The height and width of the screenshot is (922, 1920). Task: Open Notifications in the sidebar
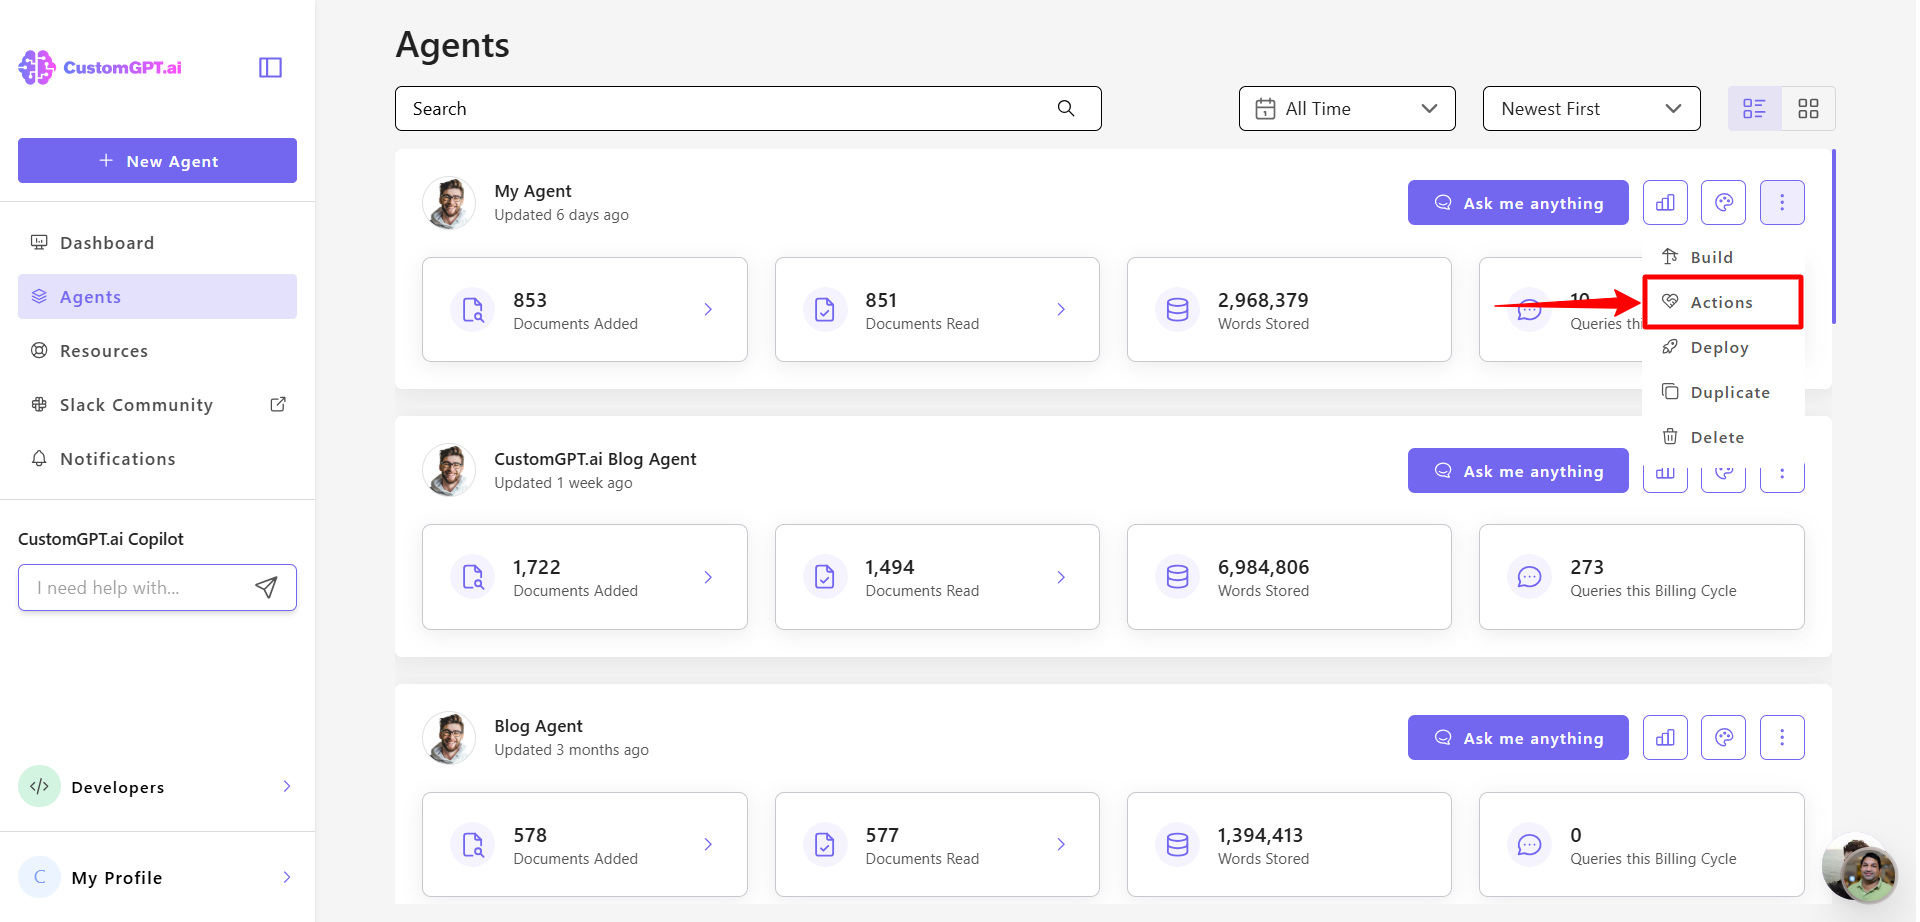(157, 459)
